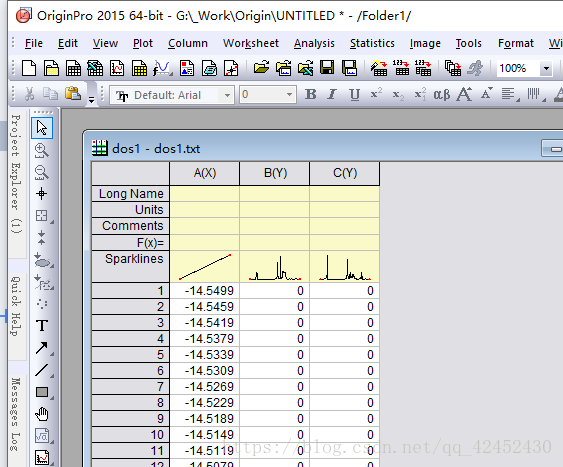This screenshot has height=467, width=563.
Task: Click the Open project folder icon
Action: (261, 68)
